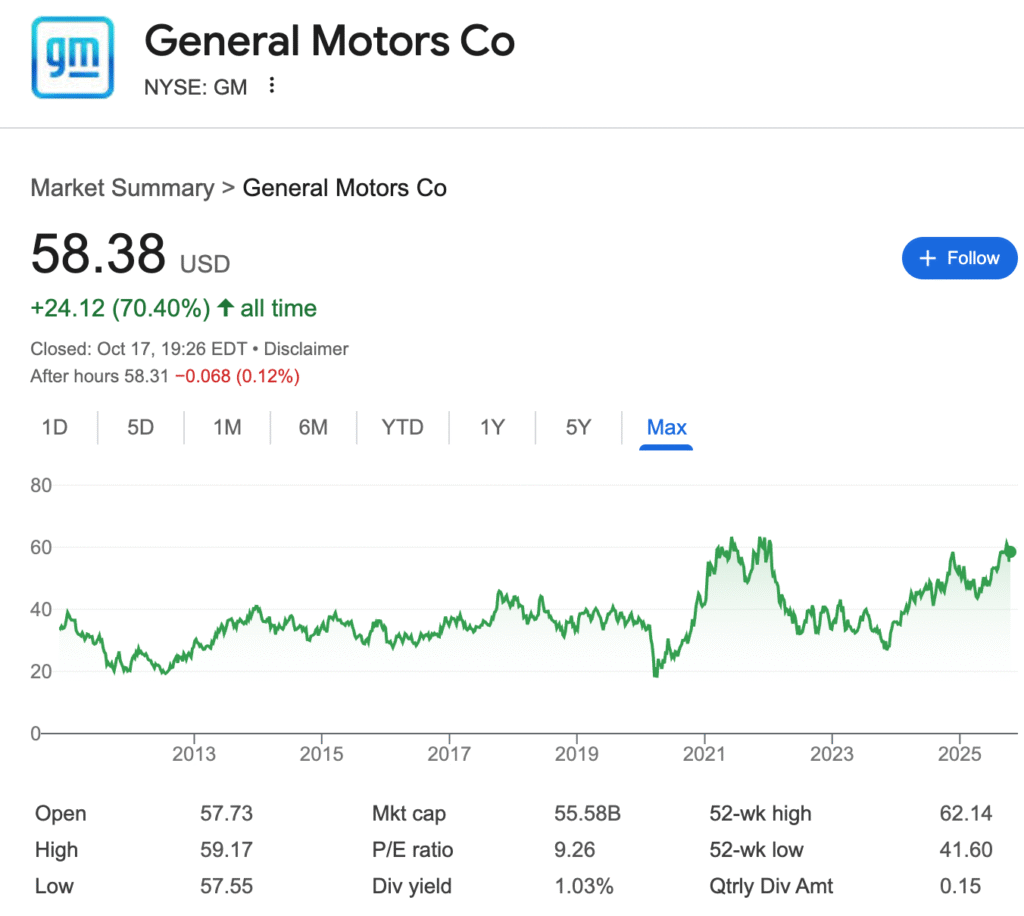
Task: Click the current price dot on chart
Action: 1010,552
